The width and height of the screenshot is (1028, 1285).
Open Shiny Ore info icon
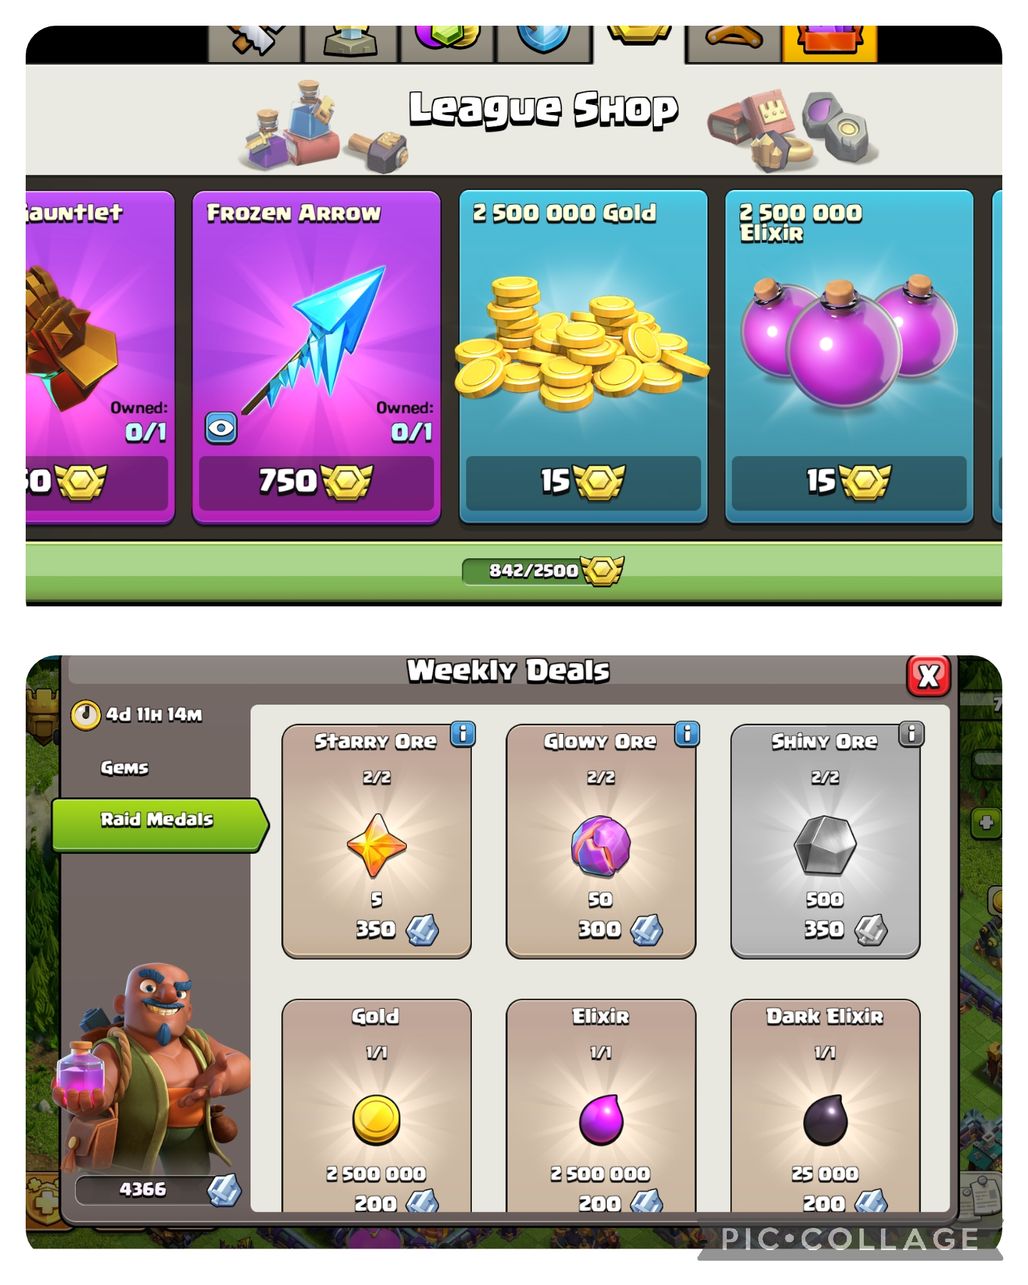(x=911, y=734)
